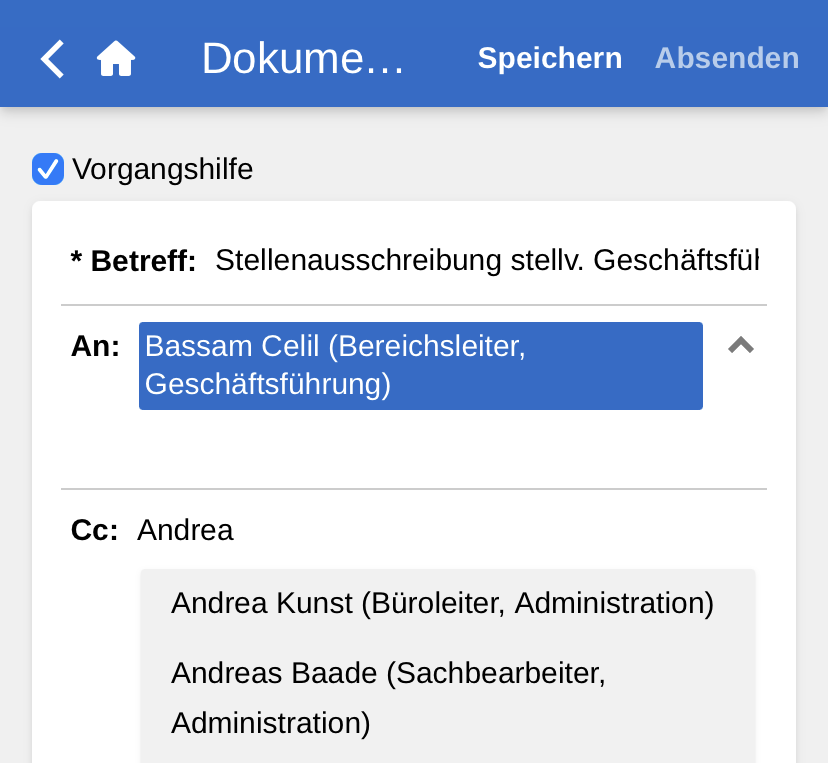Click the Vorgangshilfe label text
The height and width of the screenshot is (763, 828).
click(162, 170)
